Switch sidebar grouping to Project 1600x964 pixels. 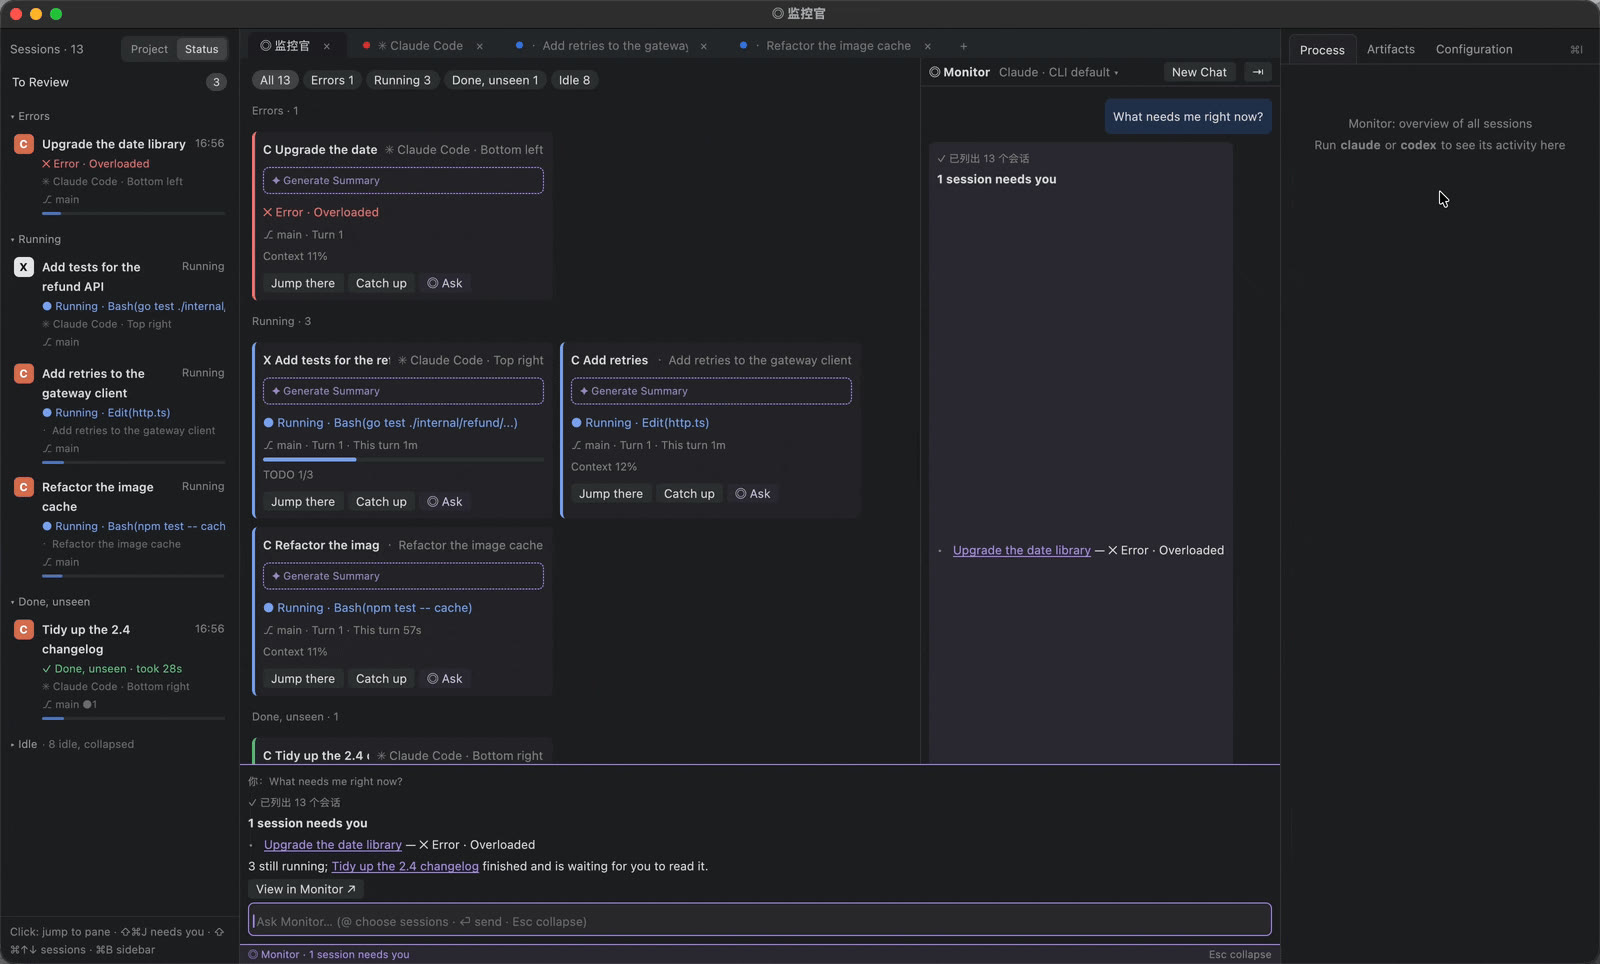point(149,49)
